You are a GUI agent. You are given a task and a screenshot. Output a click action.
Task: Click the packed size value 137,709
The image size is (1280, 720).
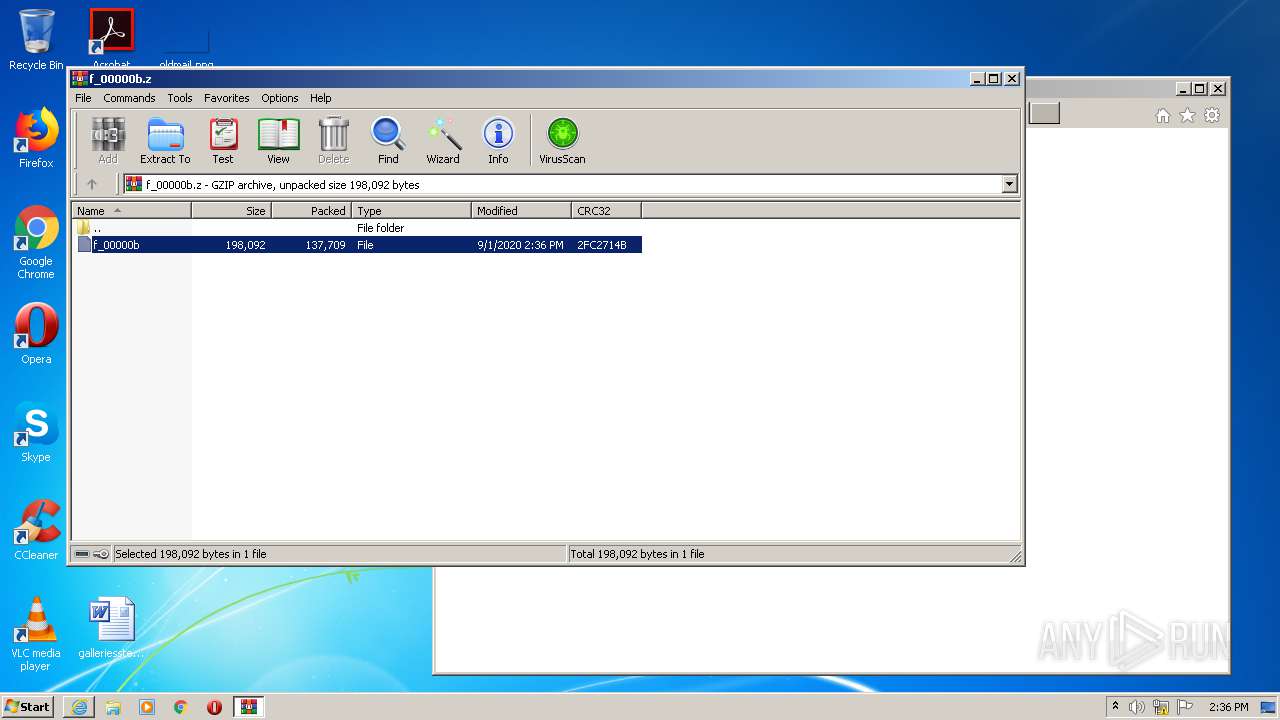(x=326, y=245)
